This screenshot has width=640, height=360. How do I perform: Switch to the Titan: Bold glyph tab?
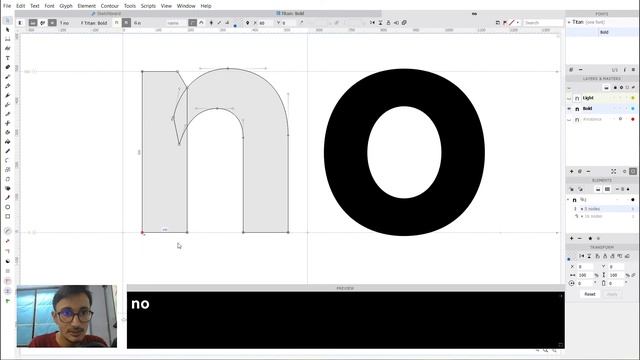point(290,13)
